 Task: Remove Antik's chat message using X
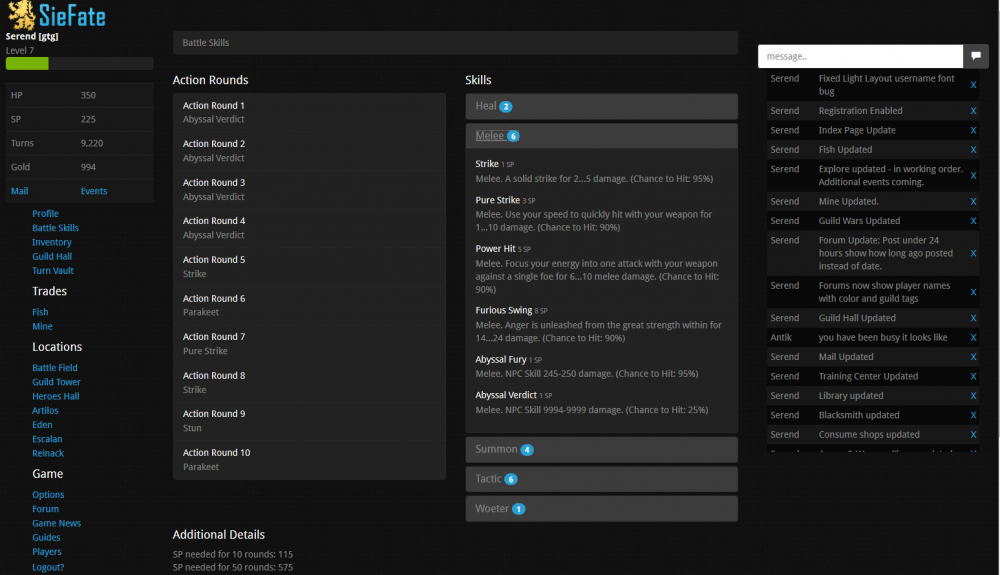click(973, 338)
